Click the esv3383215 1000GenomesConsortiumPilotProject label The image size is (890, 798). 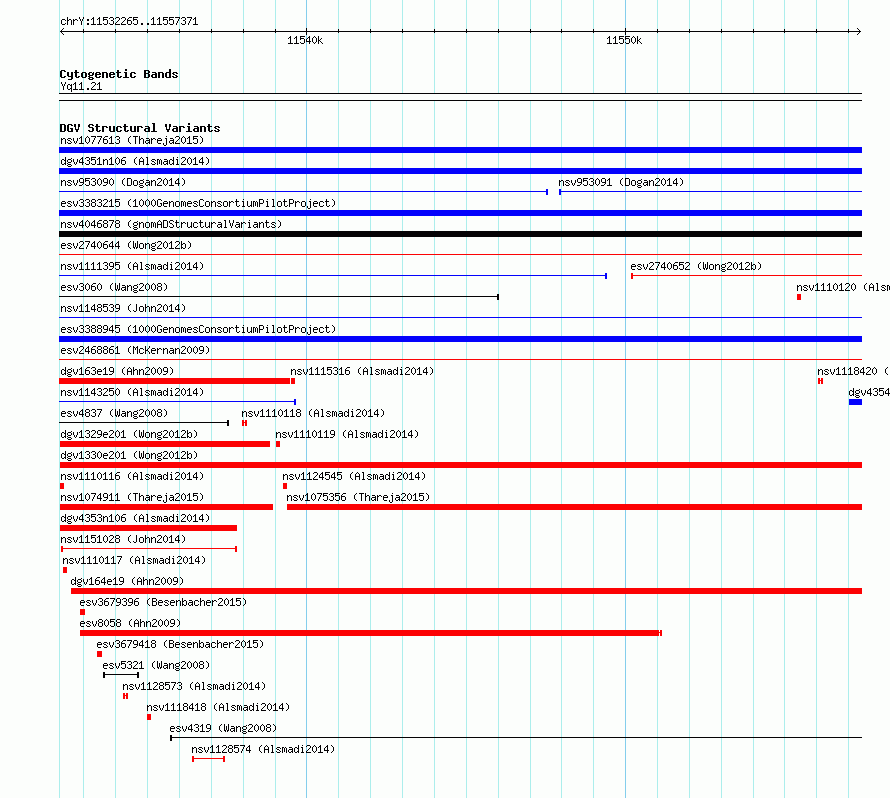point(198,203)
